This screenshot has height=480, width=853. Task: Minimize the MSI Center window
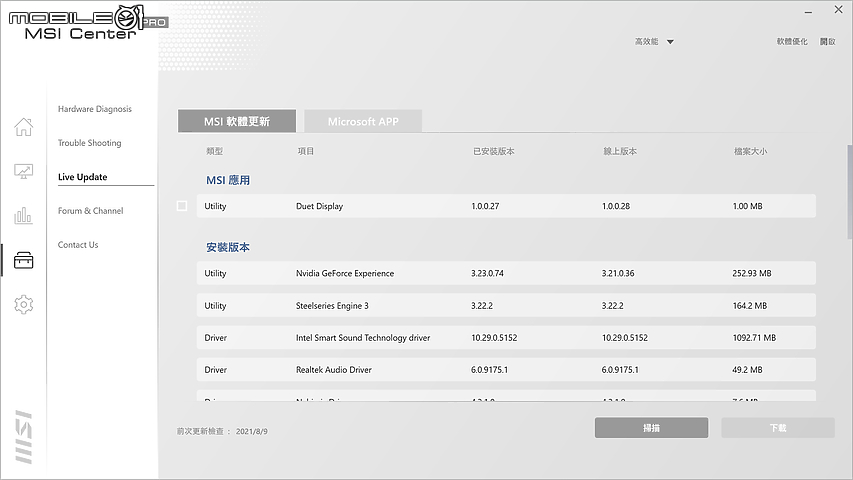click(808, 11)
